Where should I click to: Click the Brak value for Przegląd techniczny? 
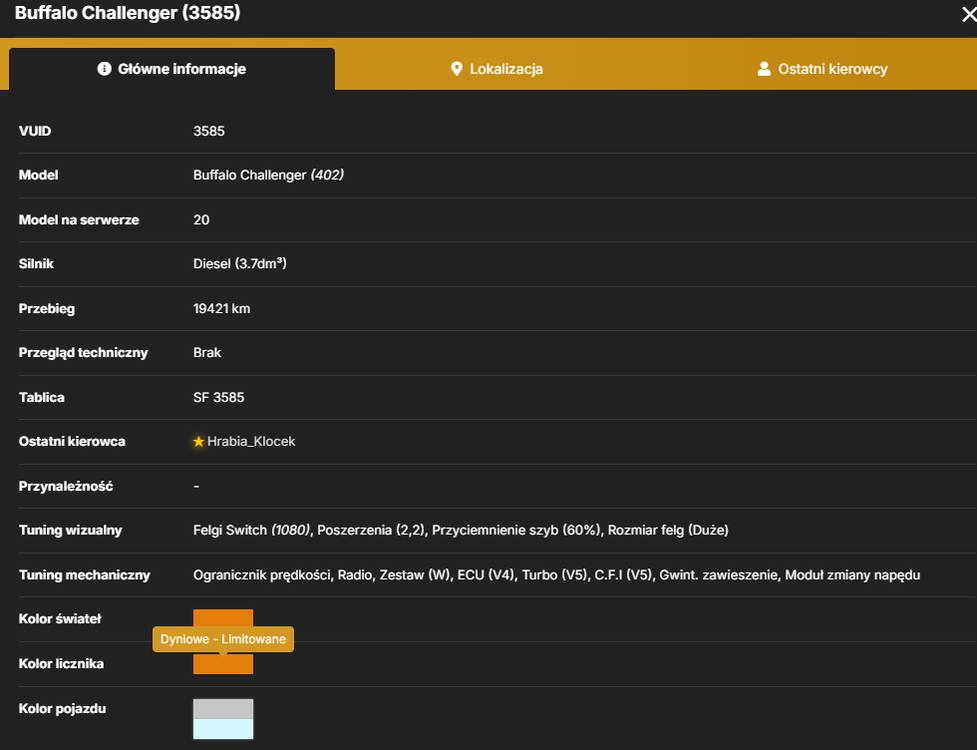point(207,353)
